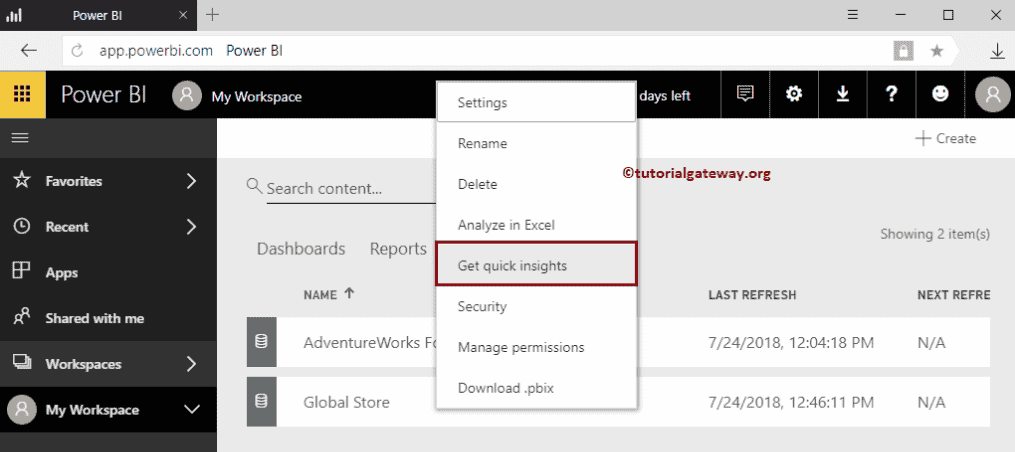Click the Favorites star icon in the sidebar
The image size is (1015, 452).
tap(21, 181)
